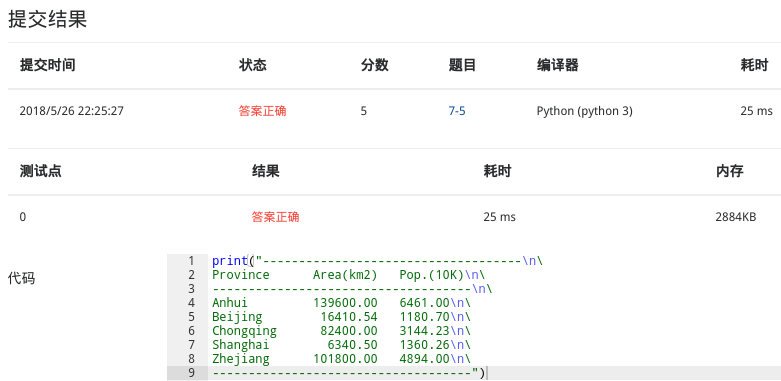Select the 提交时间 column header

[x=48, y=65]
